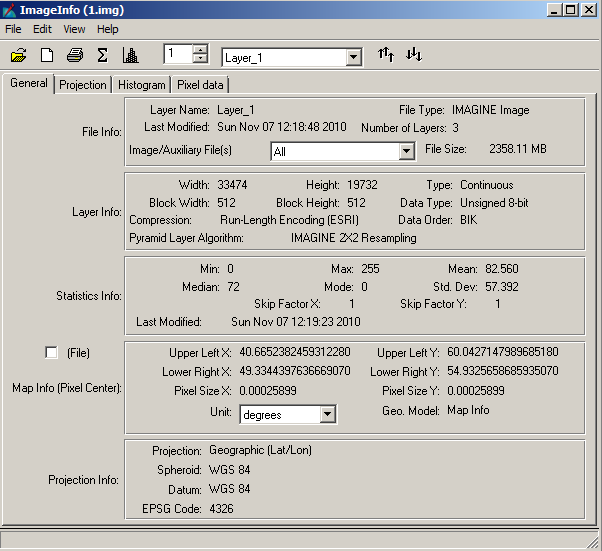The height and width of the screenshot is (551, 602).
Task: Click the next layer up-arrows icon
Action: tap(386, 55)
